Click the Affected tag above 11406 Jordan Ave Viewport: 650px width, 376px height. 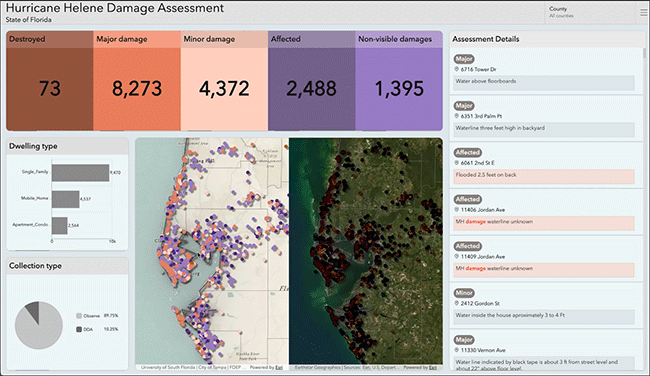pos(468,199)
